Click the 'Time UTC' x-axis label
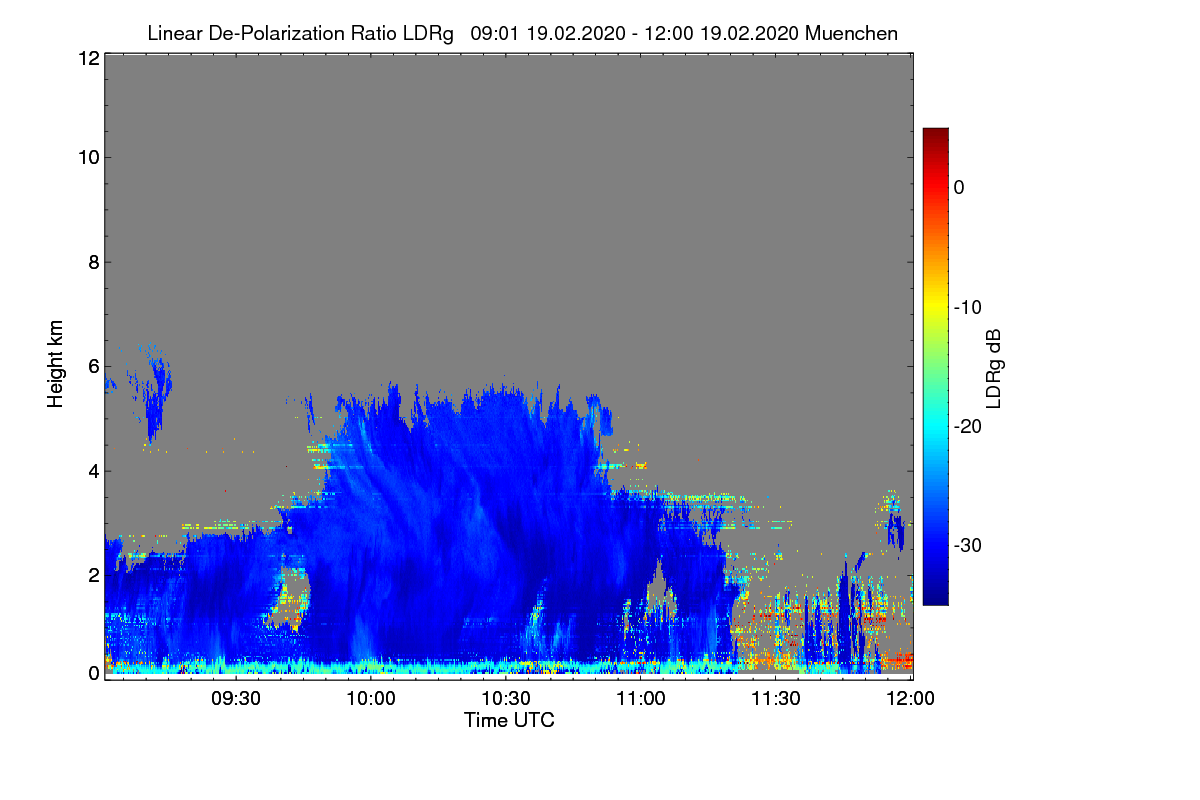Viewport: 1200px width, 800px height. (509, 720)
